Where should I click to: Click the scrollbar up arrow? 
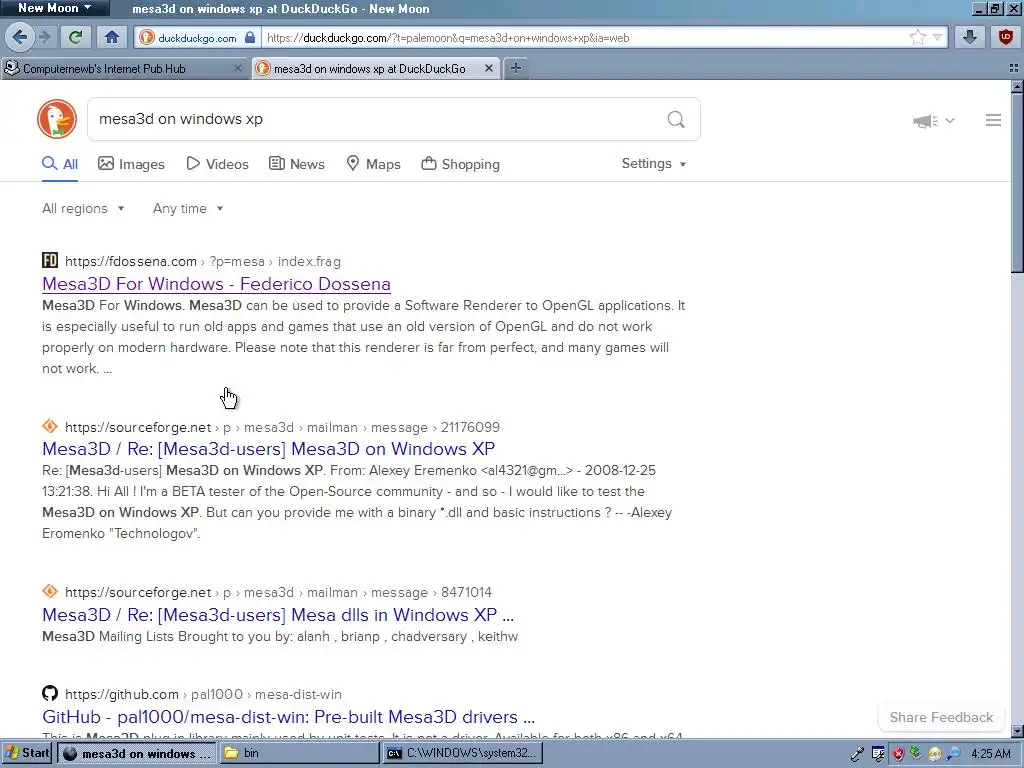point(1017,86)
